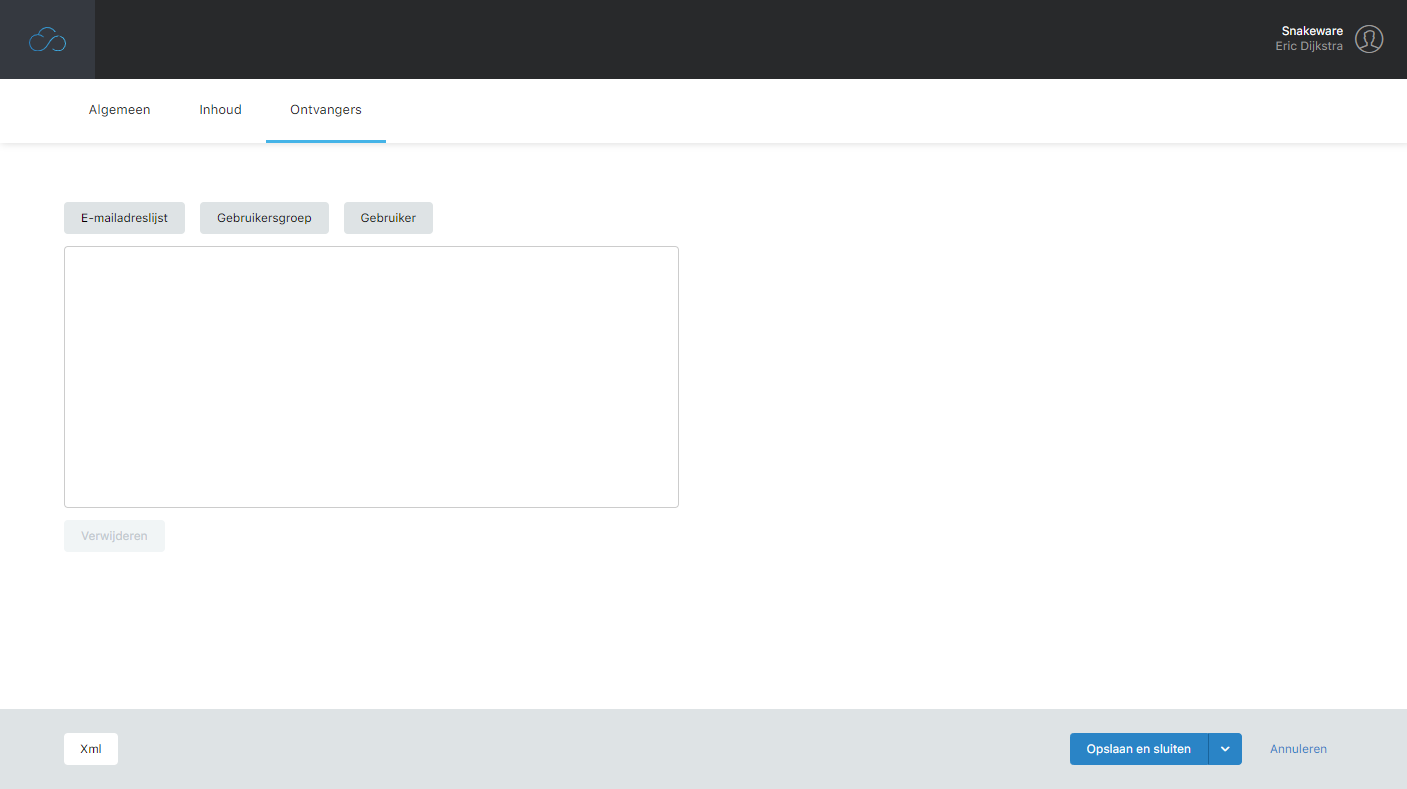The width and height of the screenshot is (1407, 789).
Task: Click inside the recipients list box
Action: [x=371, y=377]
